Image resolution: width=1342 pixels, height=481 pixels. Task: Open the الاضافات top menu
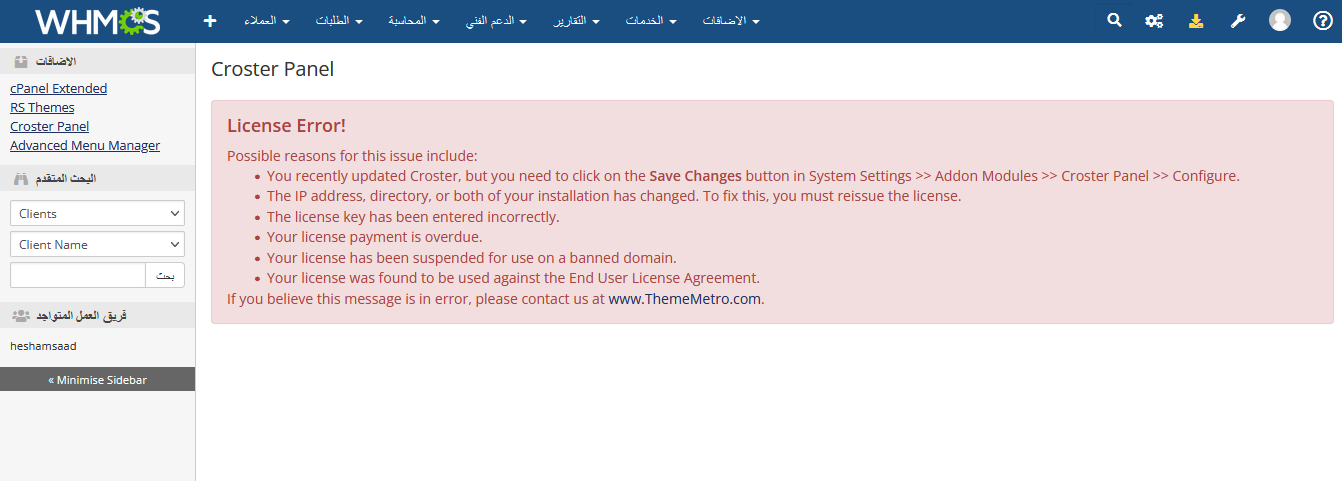tap(731, 21)
